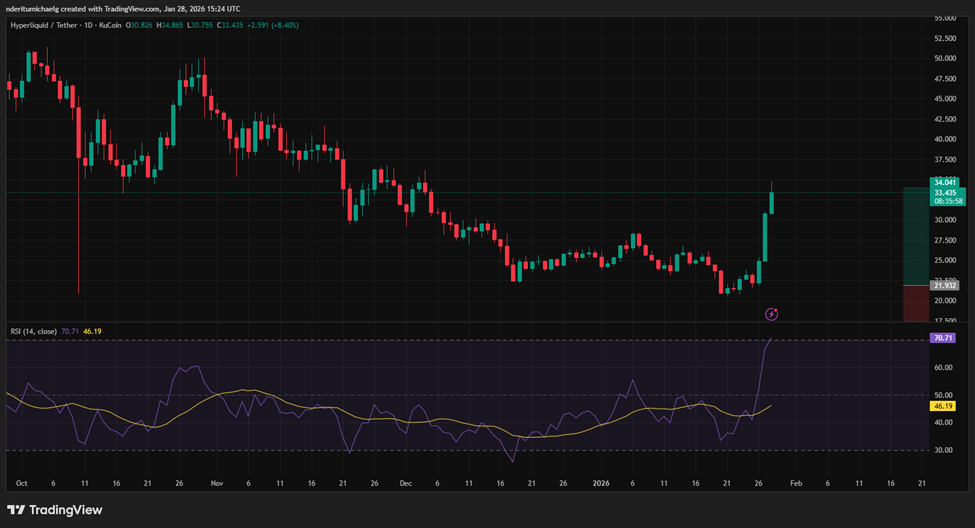Click the 08:35:58 candle countdown timer

[x=944, y=201]
